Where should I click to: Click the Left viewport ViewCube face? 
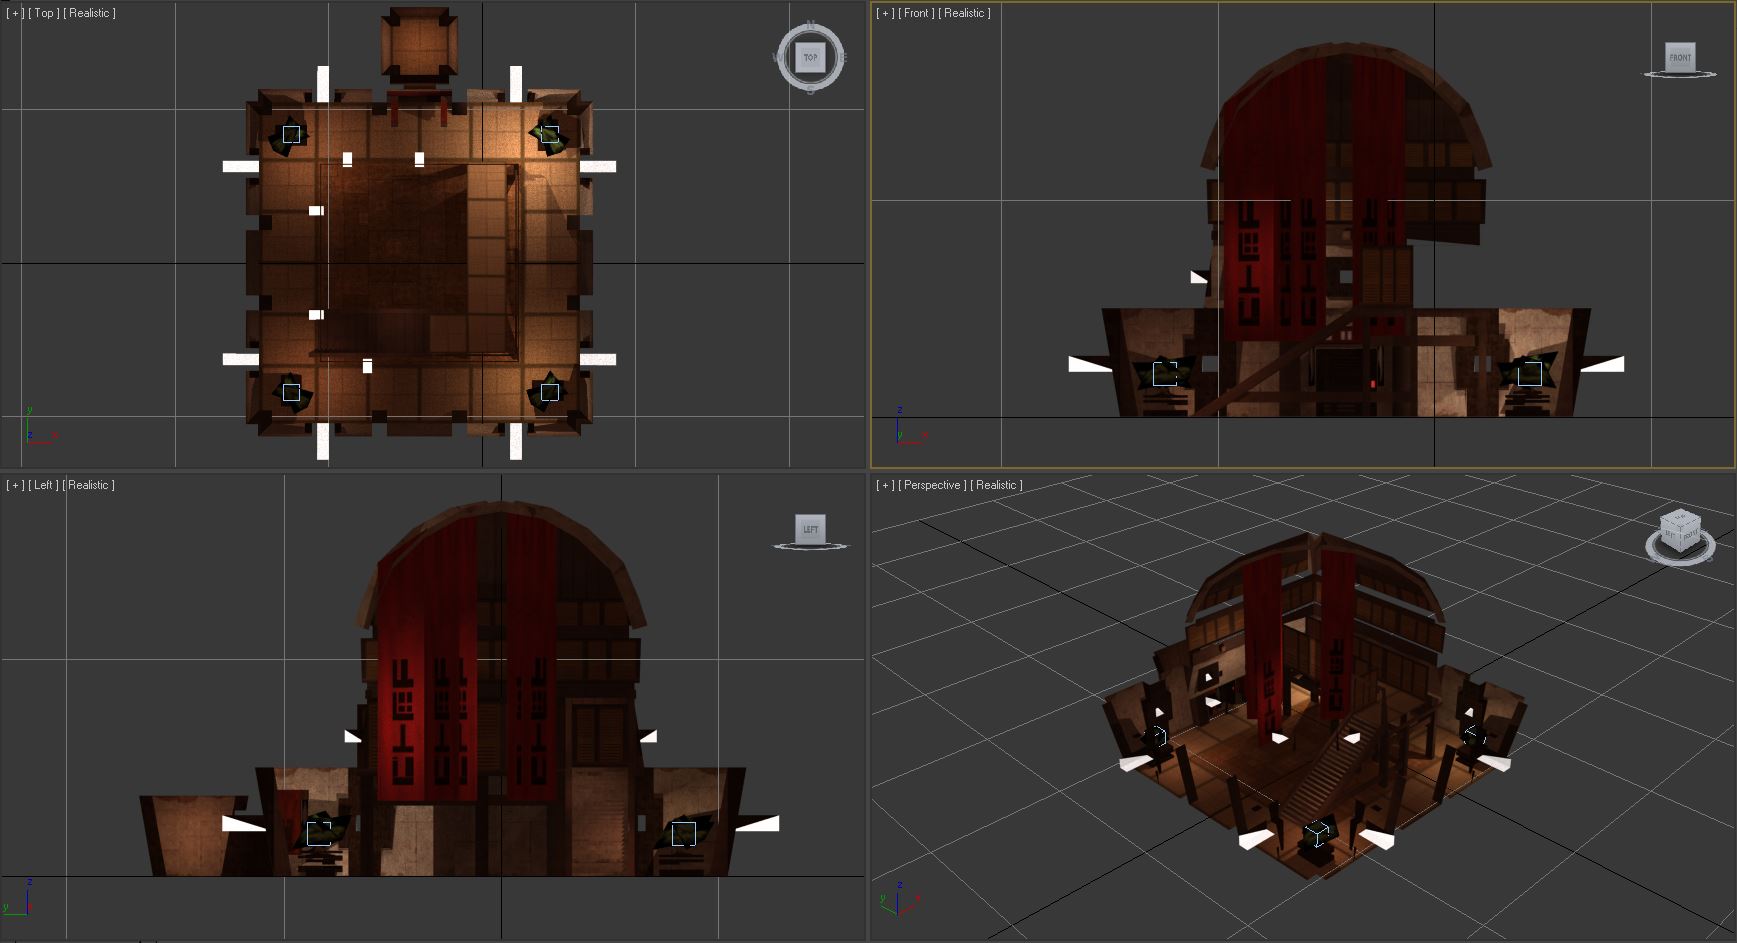(x=810, y=529)
